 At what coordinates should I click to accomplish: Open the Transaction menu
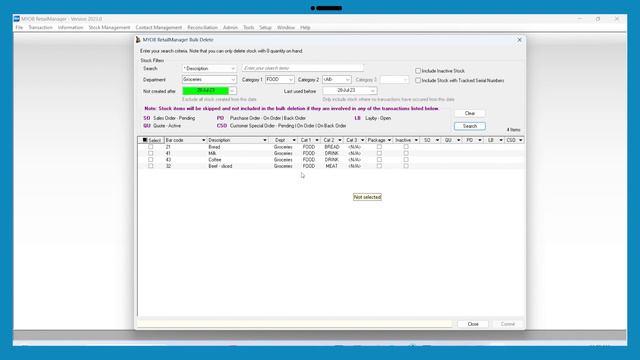point(40,27)
